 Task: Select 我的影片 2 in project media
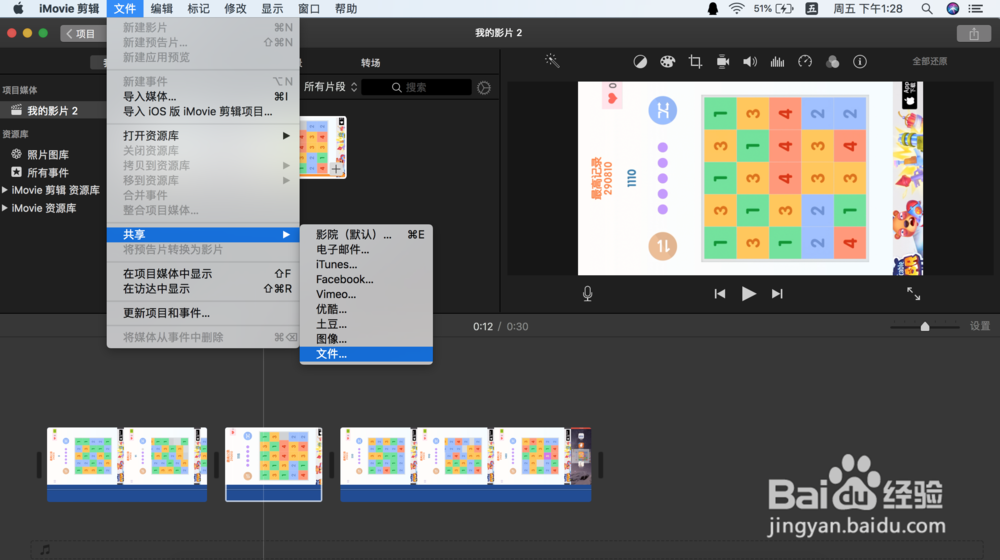tap(52, 110)
